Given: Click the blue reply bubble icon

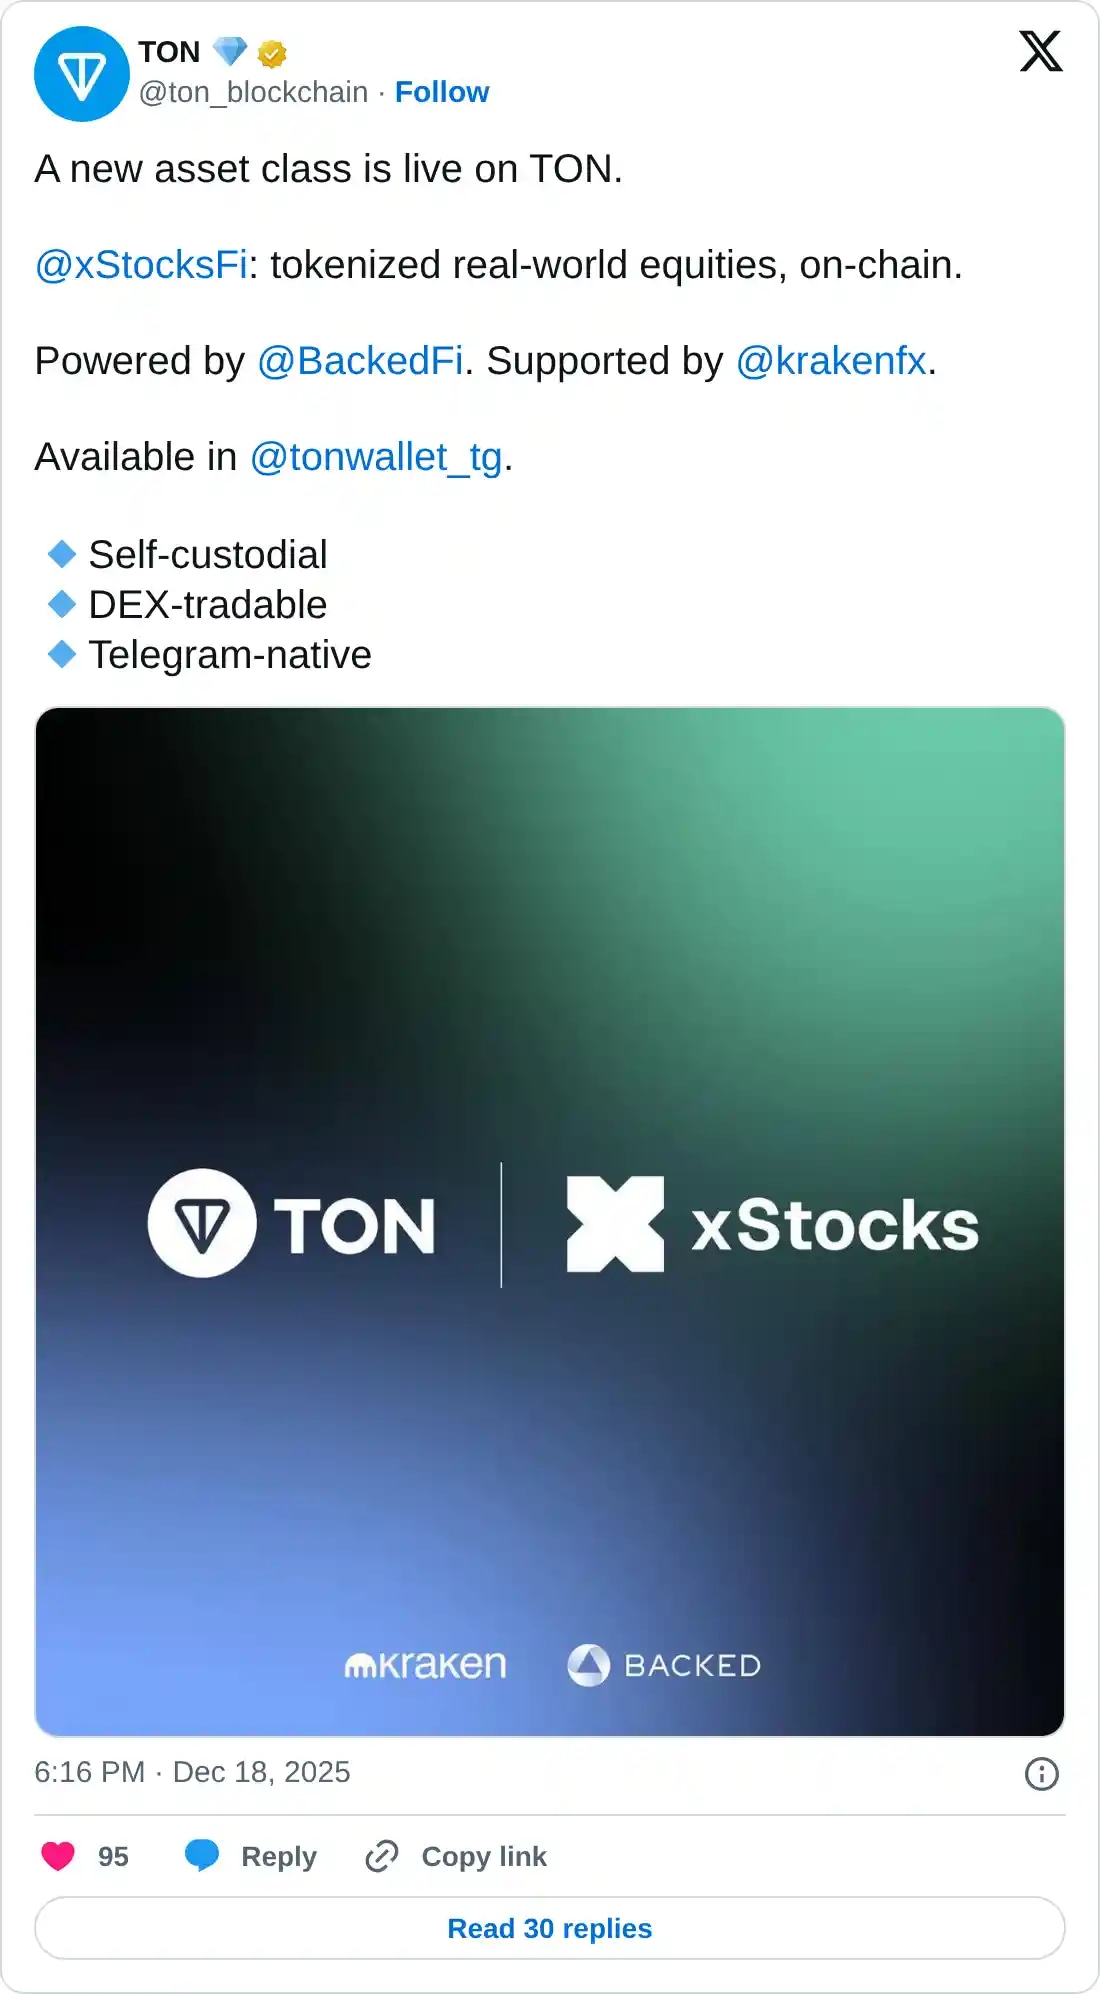Looking at the screenshot, I should pos(203,1856).
